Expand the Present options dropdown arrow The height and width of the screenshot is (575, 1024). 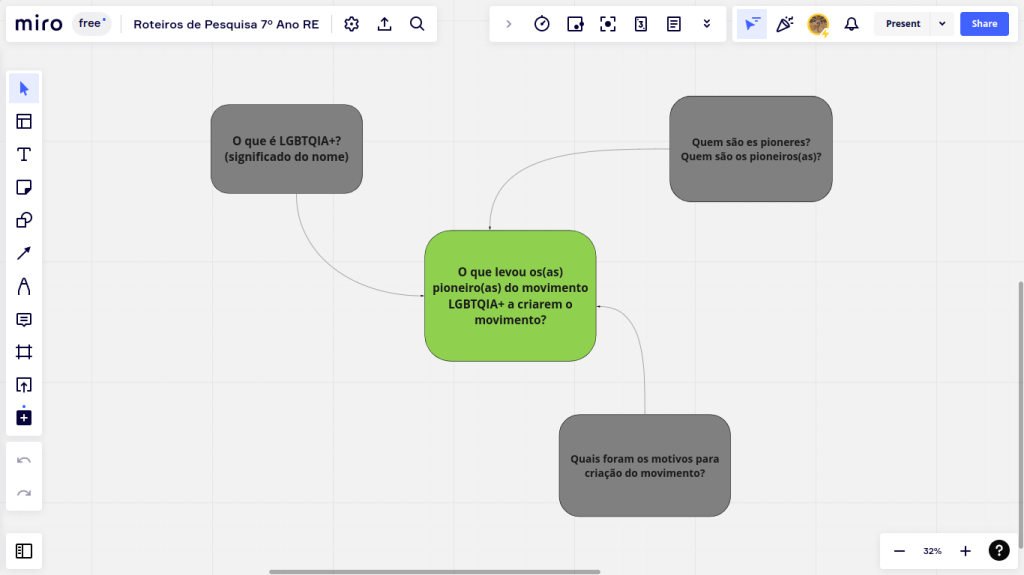(x=942, y=24)
